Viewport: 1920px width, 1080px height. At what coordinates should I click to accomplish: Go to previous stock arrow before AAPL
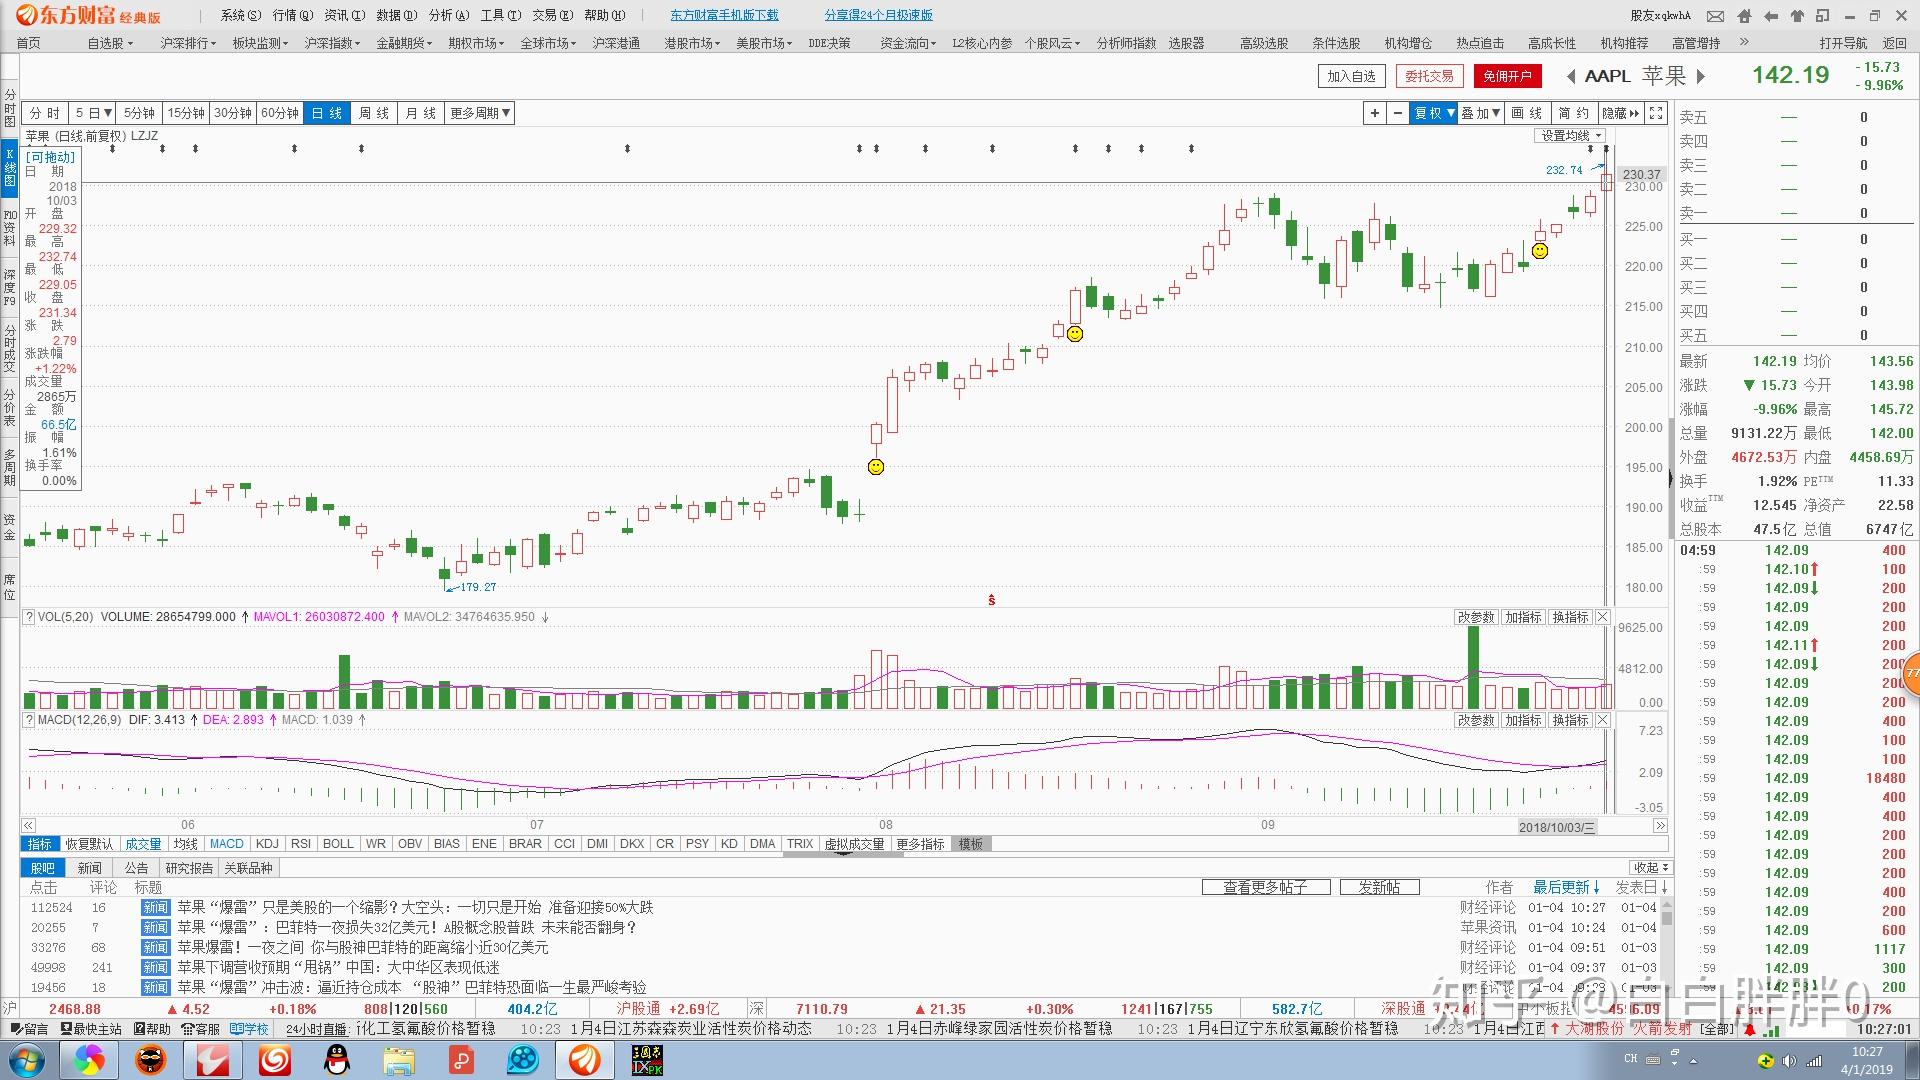[1571, 76]
